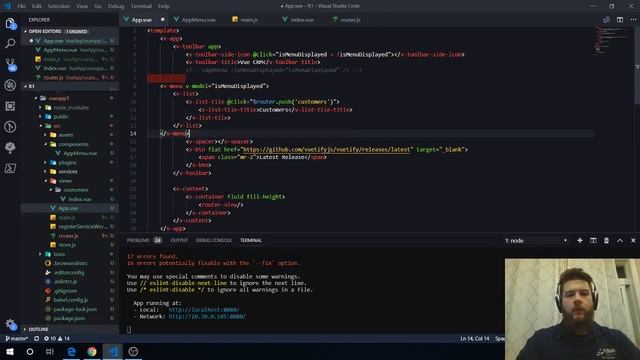Launch Google Chrome from taskbar
This screenshot has height=360, width=640.
click(92, 351)
